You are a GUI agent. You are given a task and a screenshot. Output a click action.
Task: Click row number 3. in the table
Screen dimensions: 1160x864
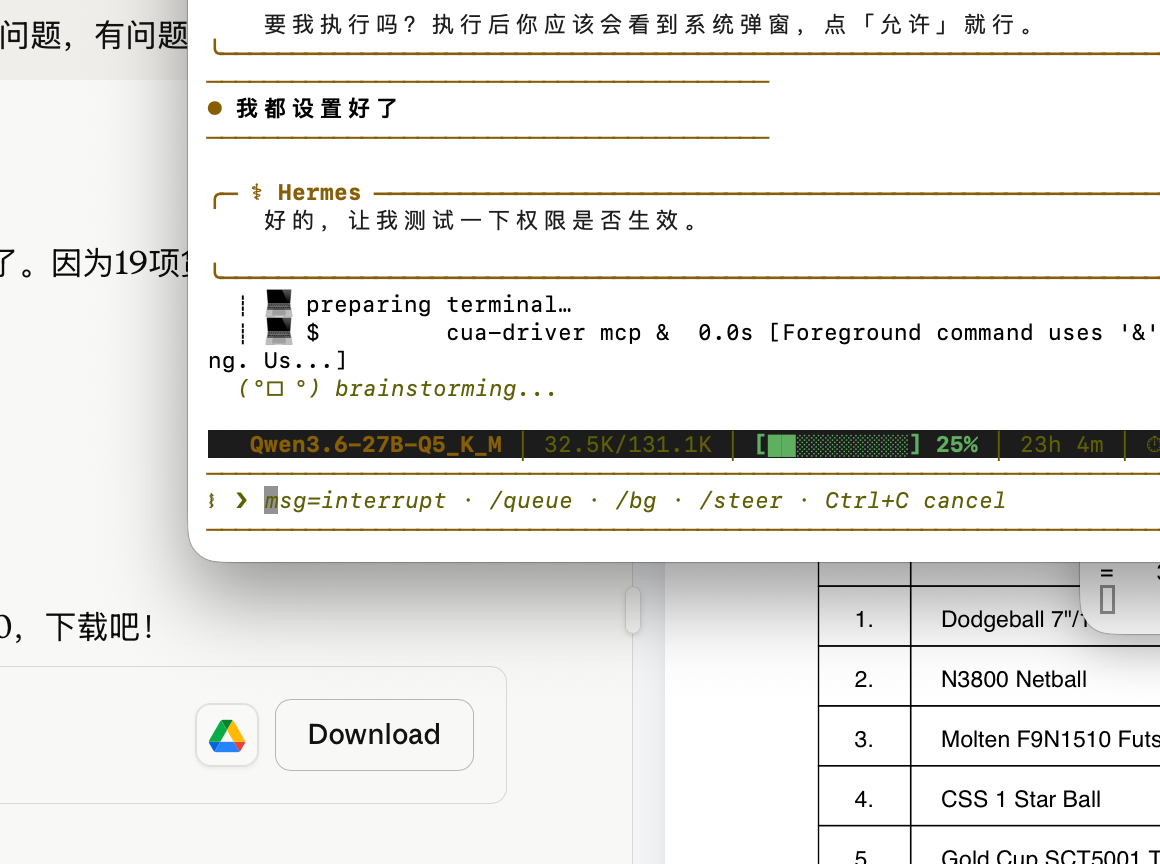click(865, 737)
